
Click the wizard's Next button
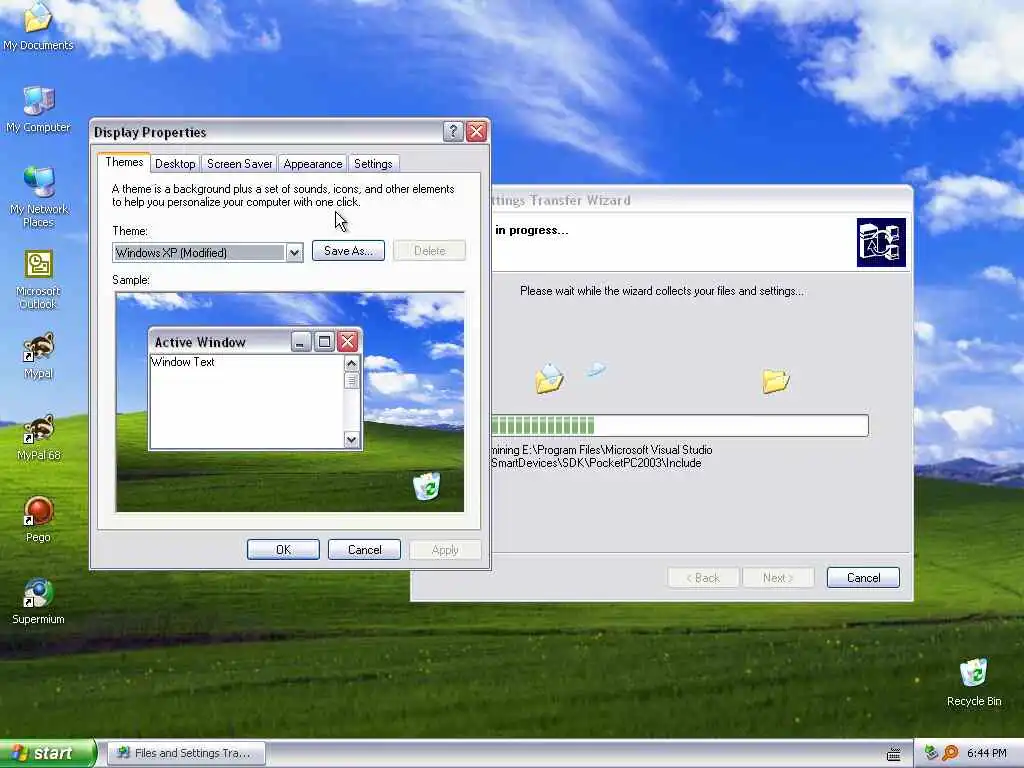click(778, 578)
